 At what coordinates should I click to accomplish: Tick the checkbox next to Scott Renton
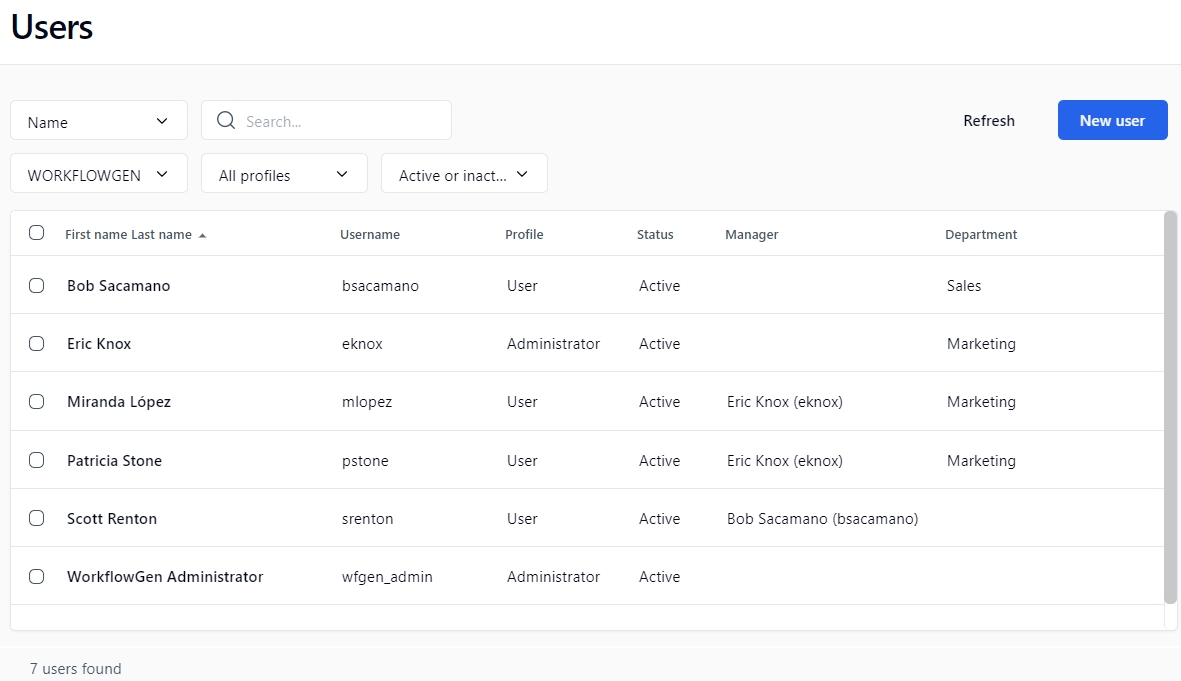(37, 519)
